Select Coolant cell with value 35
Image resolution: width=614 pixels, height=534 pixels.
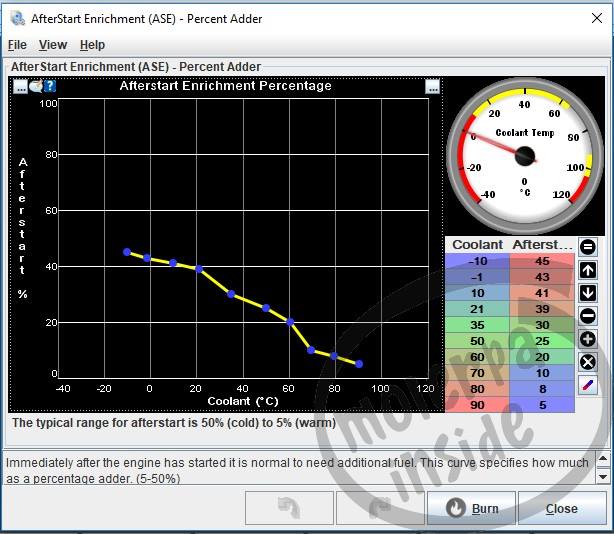pos(477,325)
